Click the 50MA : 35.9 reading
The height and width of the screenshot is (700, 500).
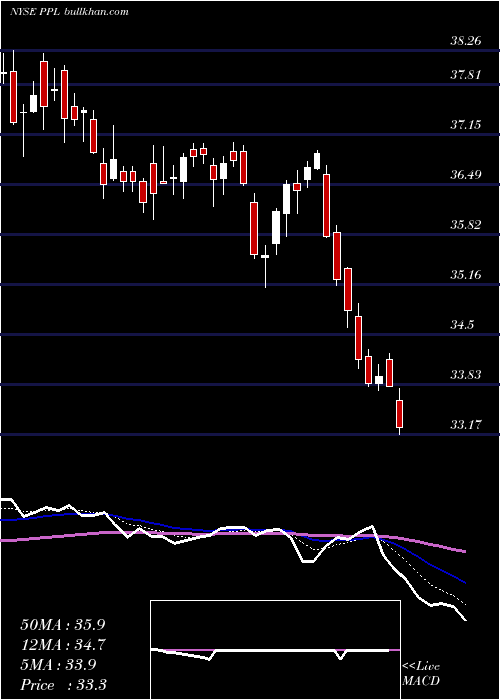click(x=63, y=625)
